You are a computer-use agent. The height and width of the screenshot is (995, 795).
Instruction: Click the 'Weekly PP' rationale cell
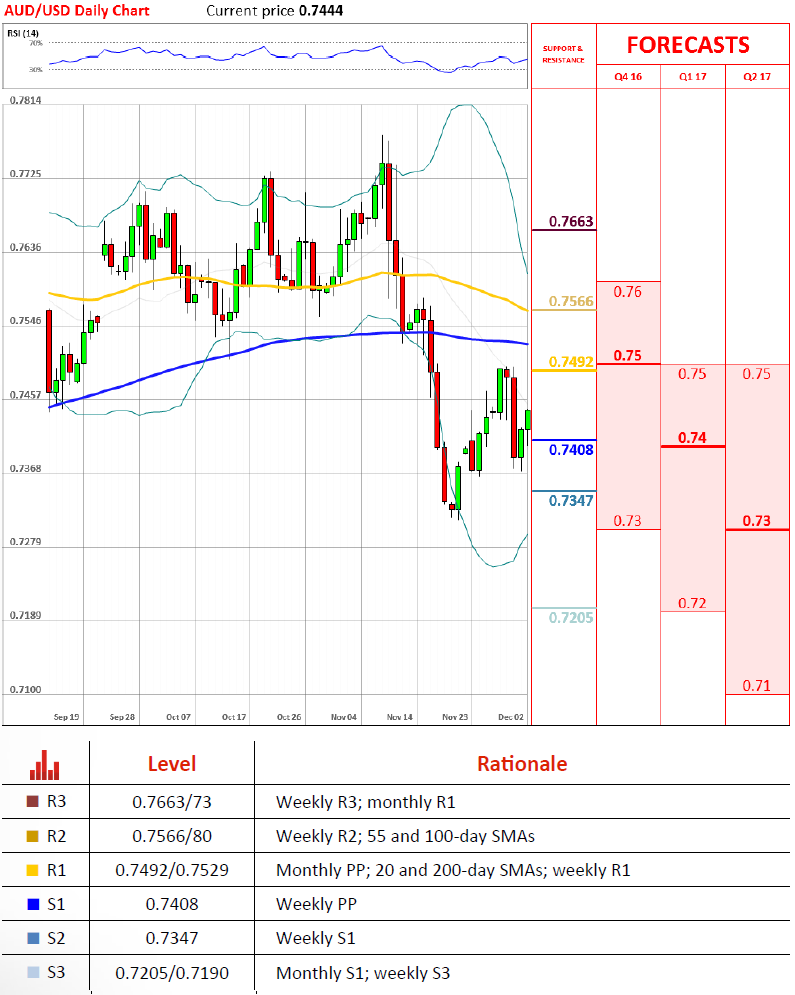pos(317,904)
